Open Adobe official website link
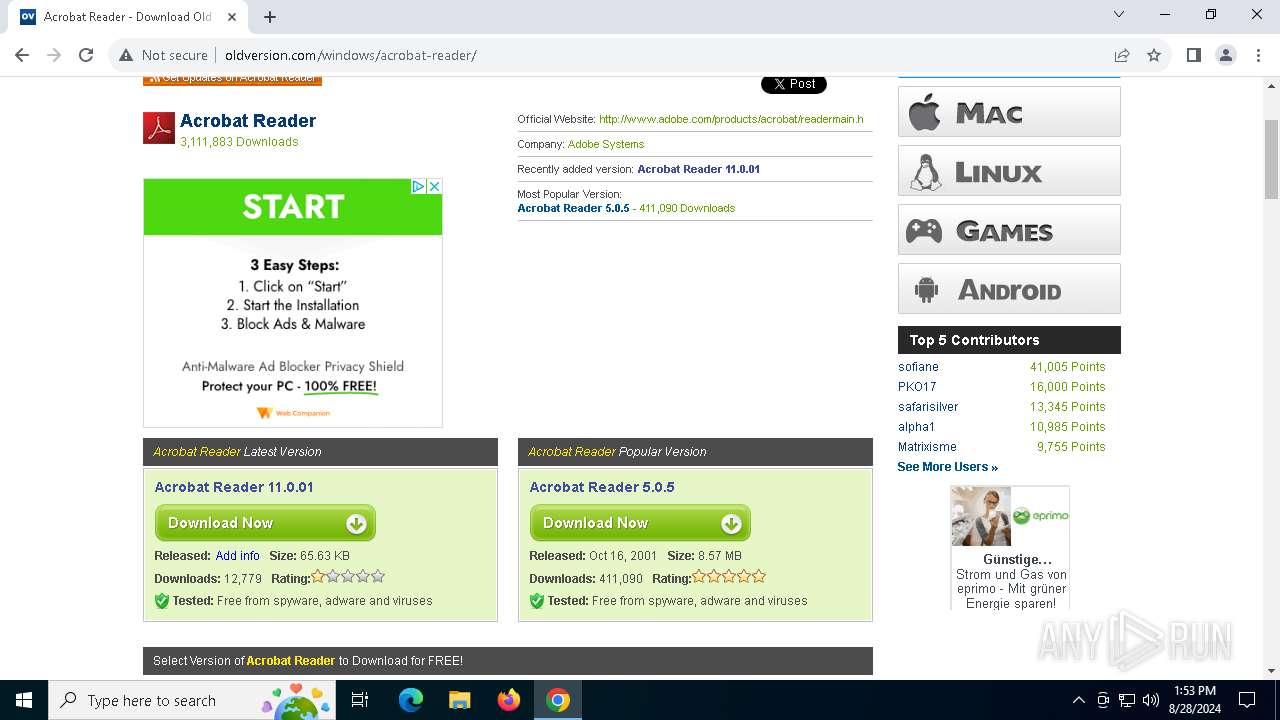Screen dimensions: 1280x720 (x=731, y=119)
